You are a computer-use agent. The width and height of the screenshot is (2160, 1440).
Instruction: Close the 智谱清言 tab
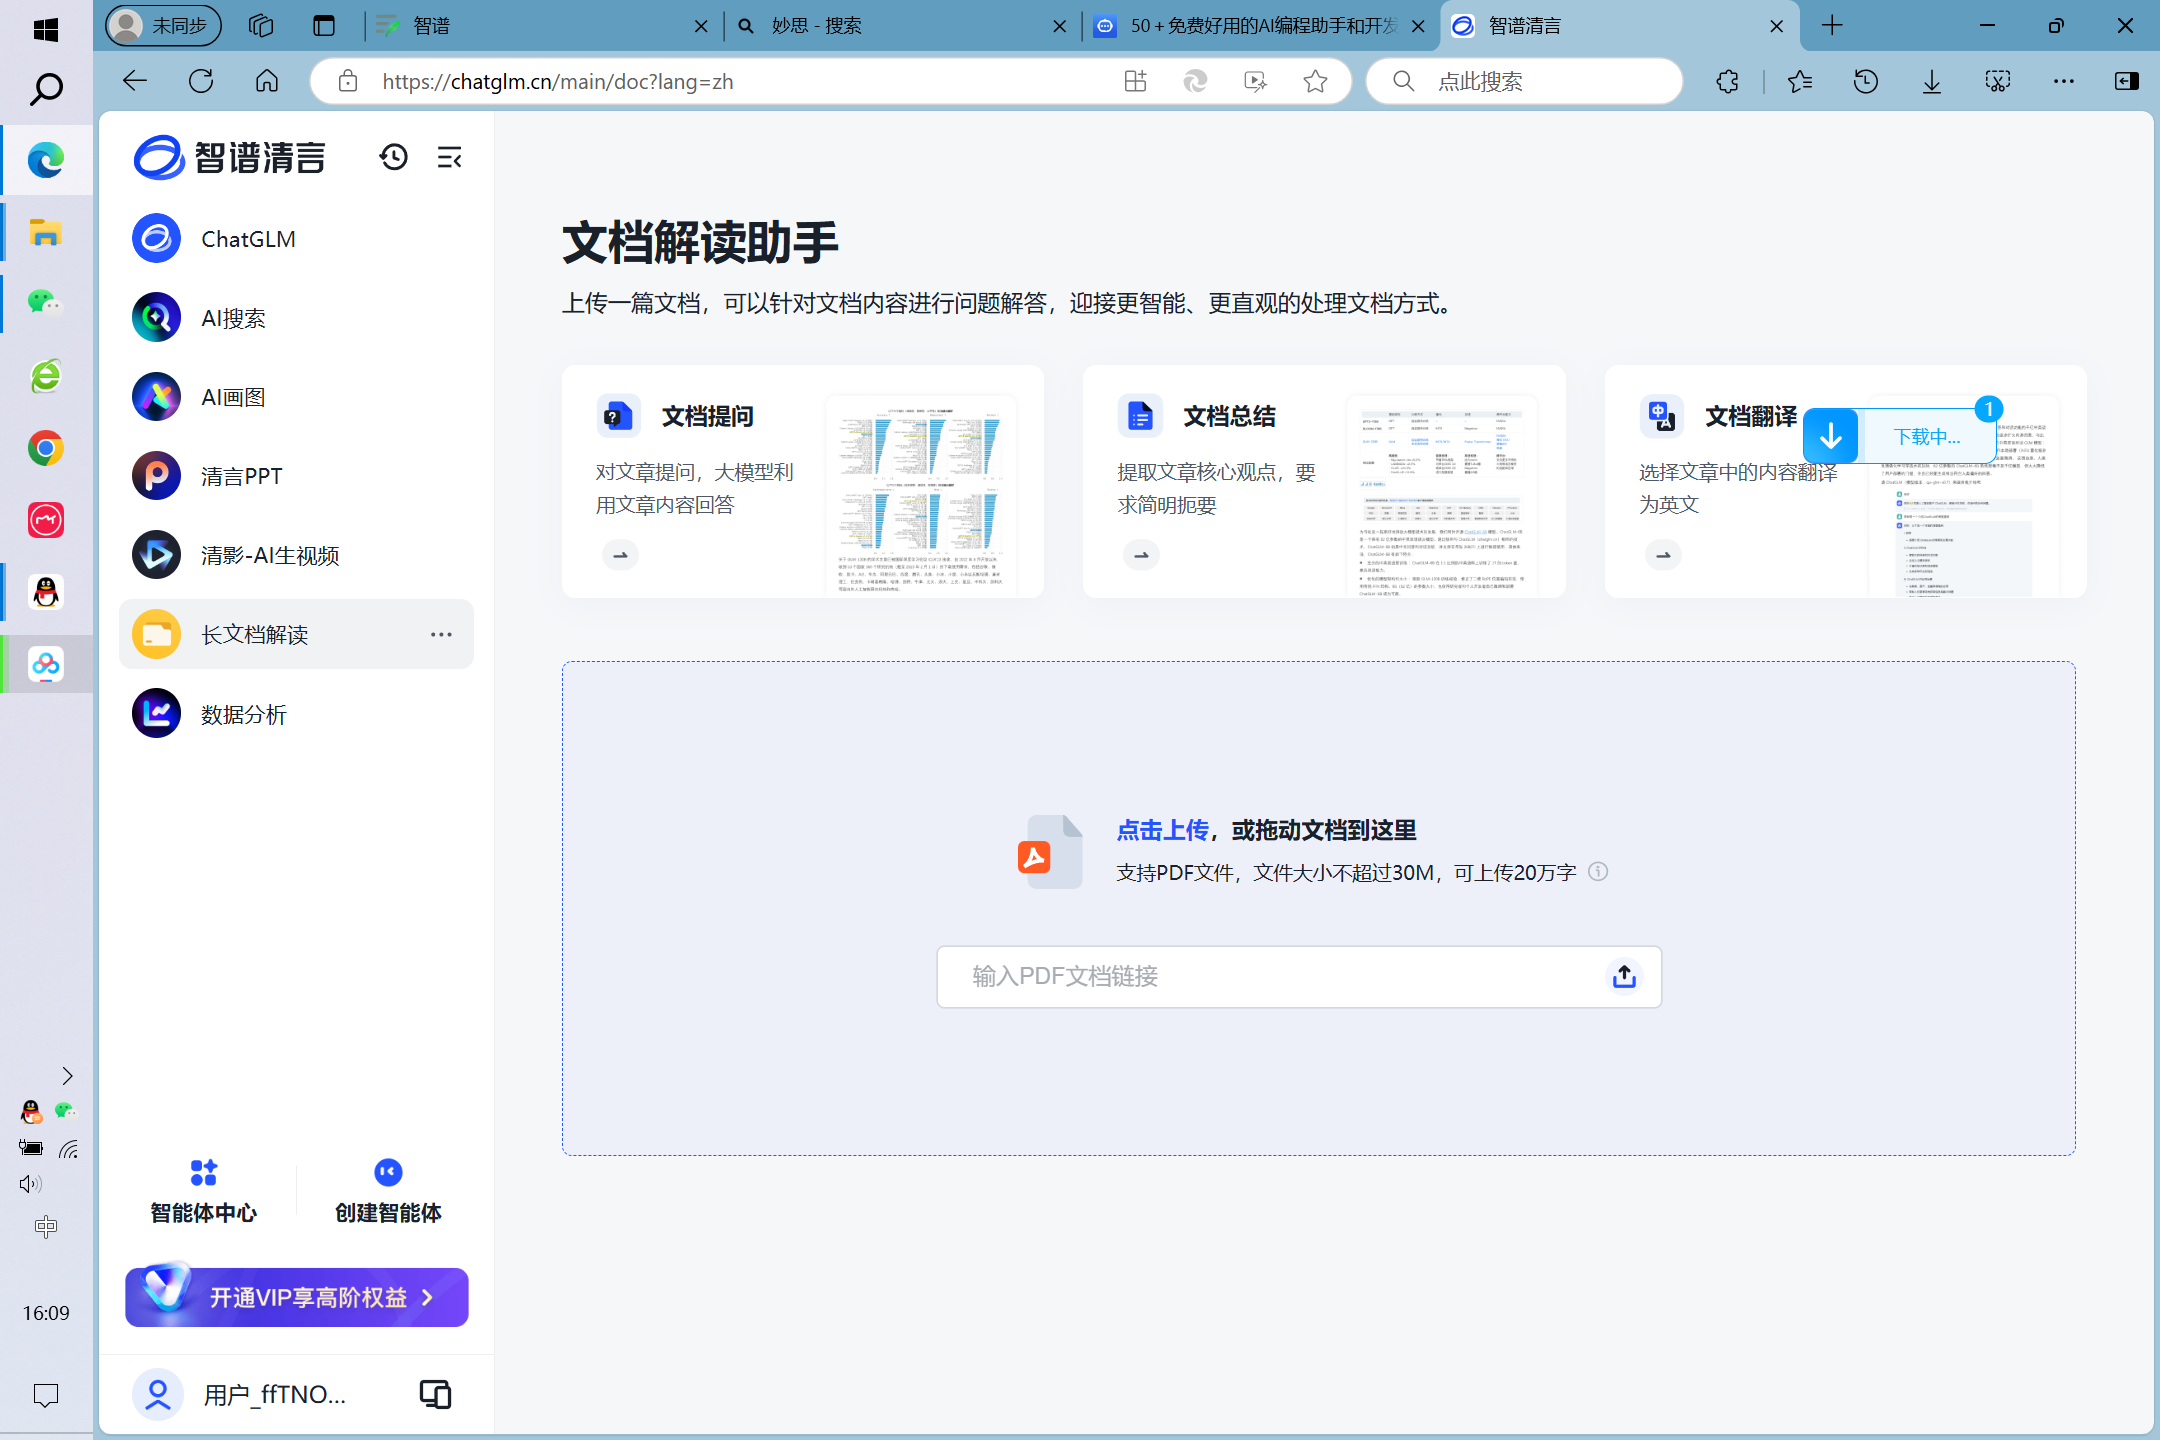click(1776, 26)
